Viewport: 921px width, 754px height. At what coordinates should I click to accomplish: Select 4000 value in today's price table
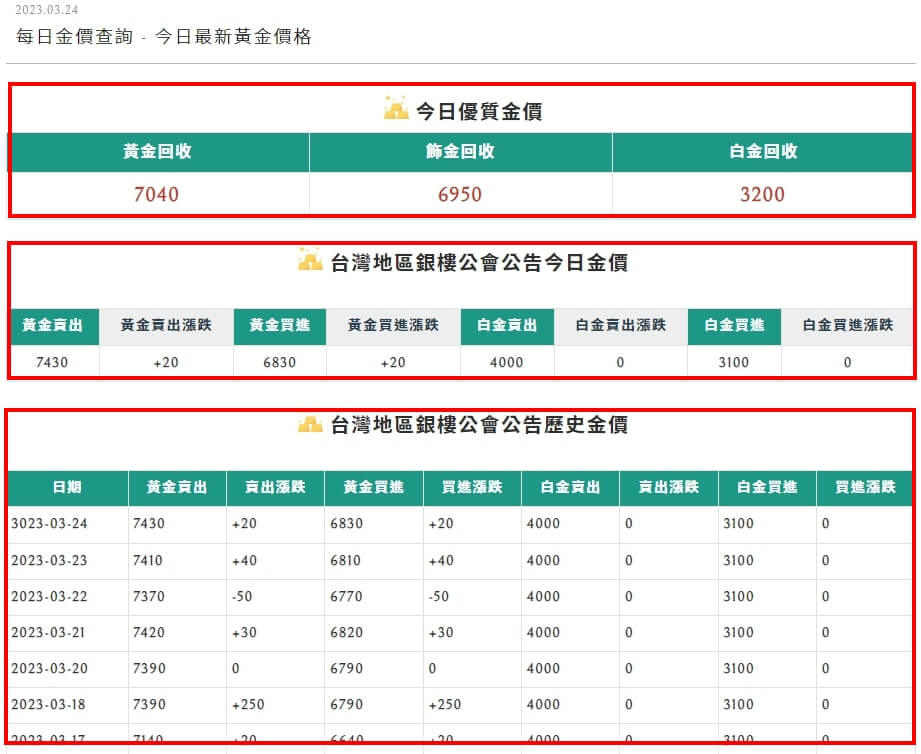click(507, 362)
